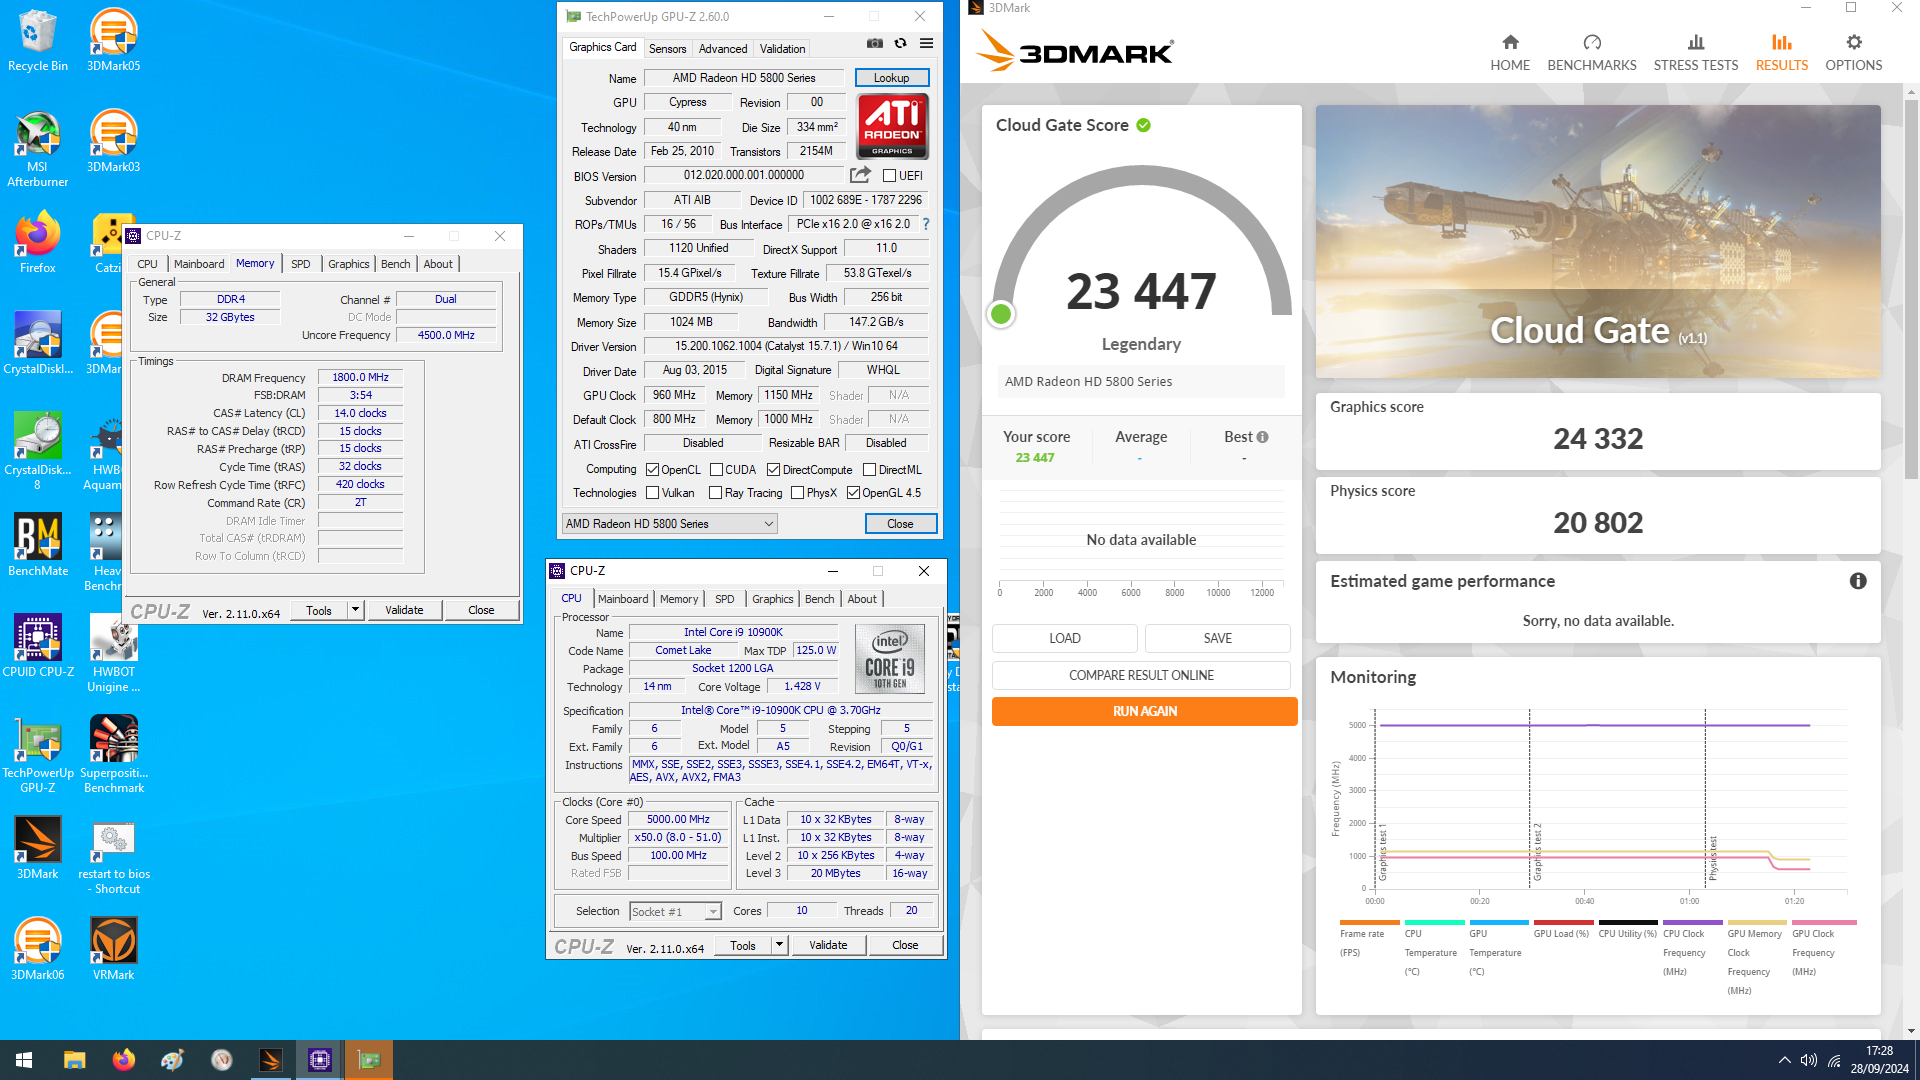Toggle Ray Tracing checkbox
This screenshot has height=1080, width=1920.
pos(716,493)
